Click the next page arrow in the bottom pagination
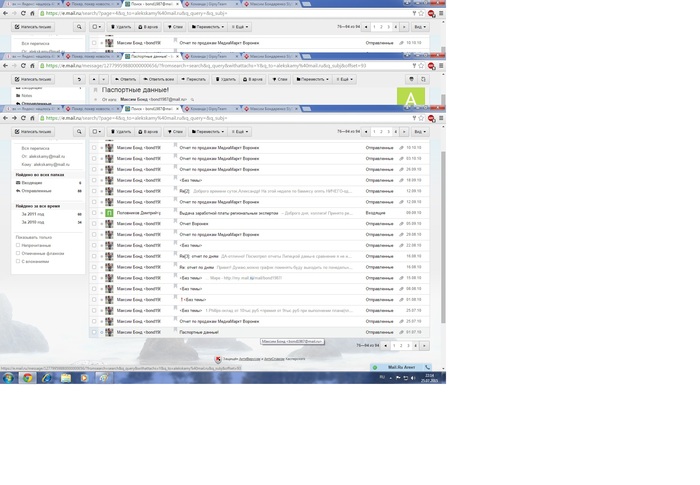This screenshot has width=700, height=485. click(424, 346)
